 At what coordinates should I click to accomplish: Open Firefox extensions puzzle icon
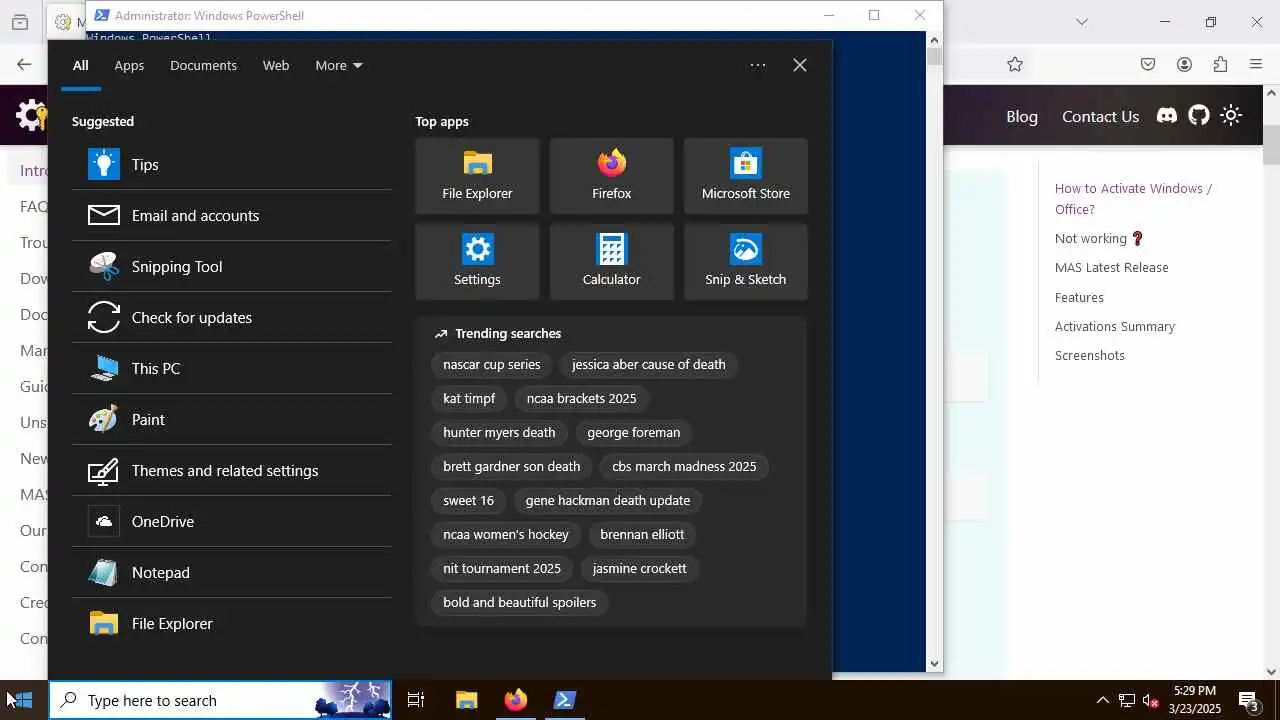click(x=1220, y=64)
